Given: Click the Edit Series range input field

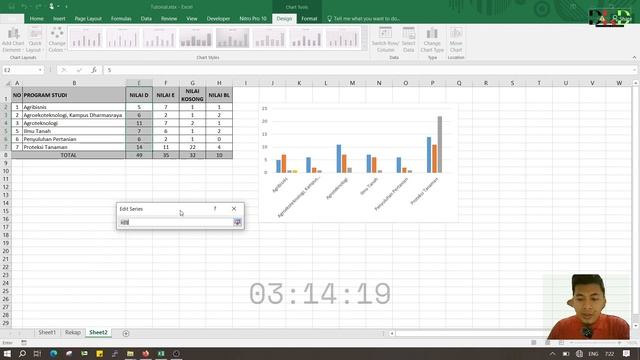Looking at the screenshot, I should [x=176, y=222].
